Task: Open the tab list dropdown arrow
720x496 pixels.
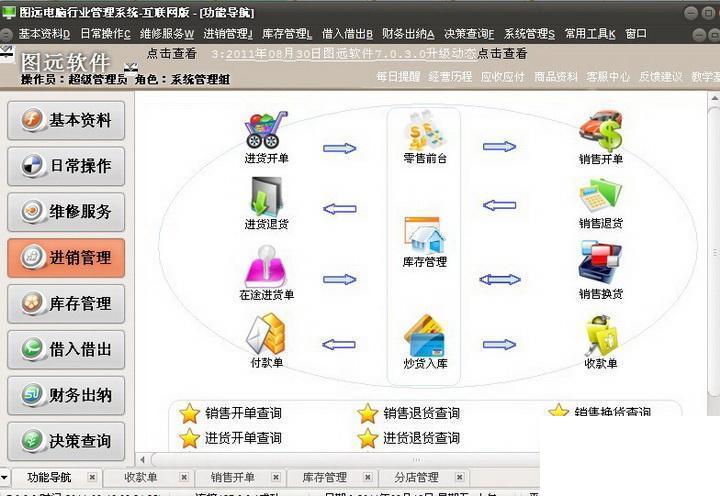Action: (4, 477)
